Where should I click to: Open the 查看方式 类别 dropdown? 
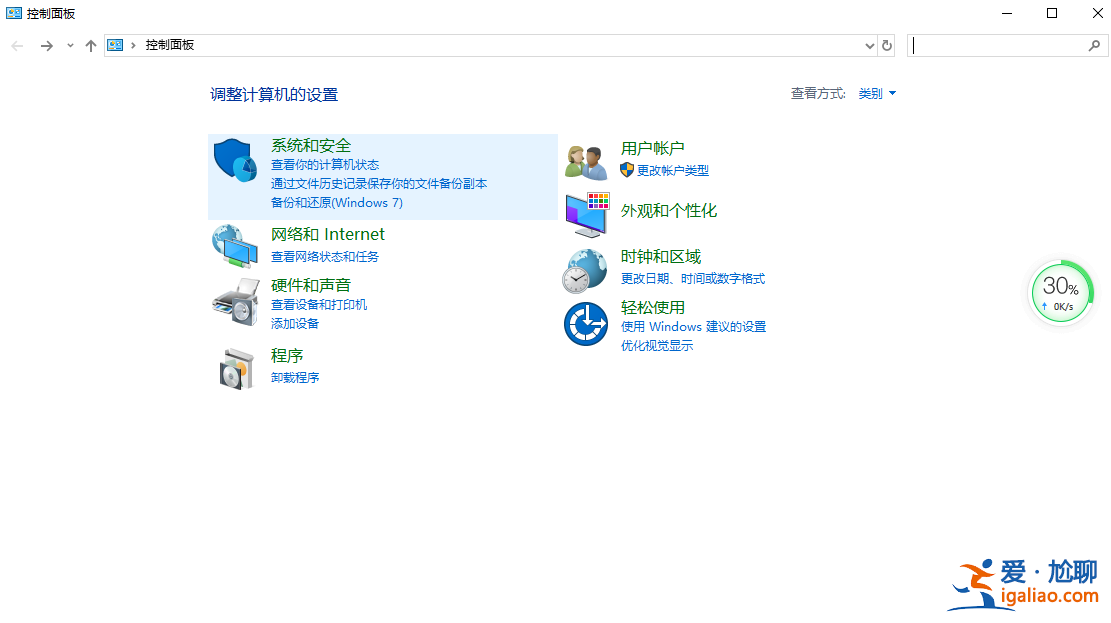pos(874,93)
